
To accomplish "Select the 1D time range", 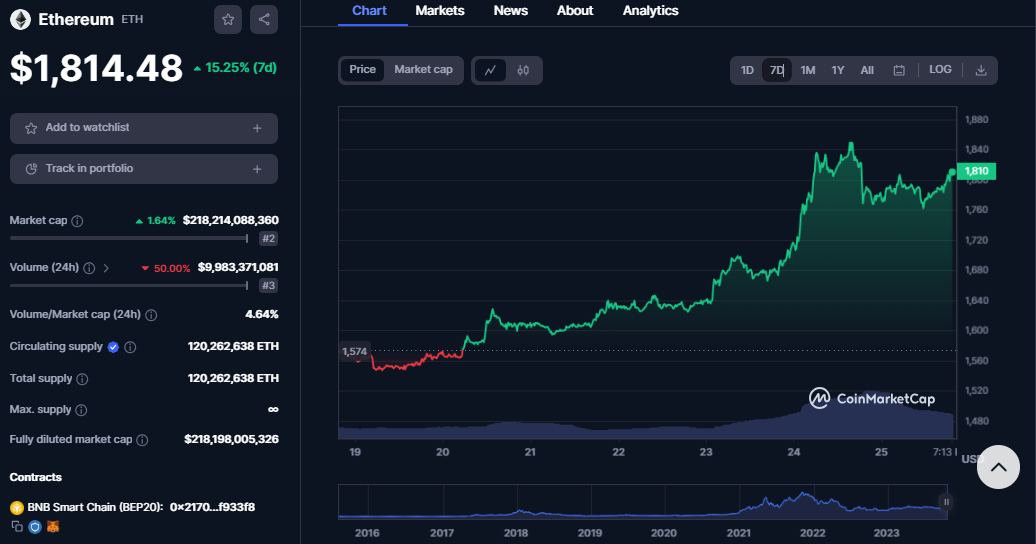I will click(x=747, y=70).
